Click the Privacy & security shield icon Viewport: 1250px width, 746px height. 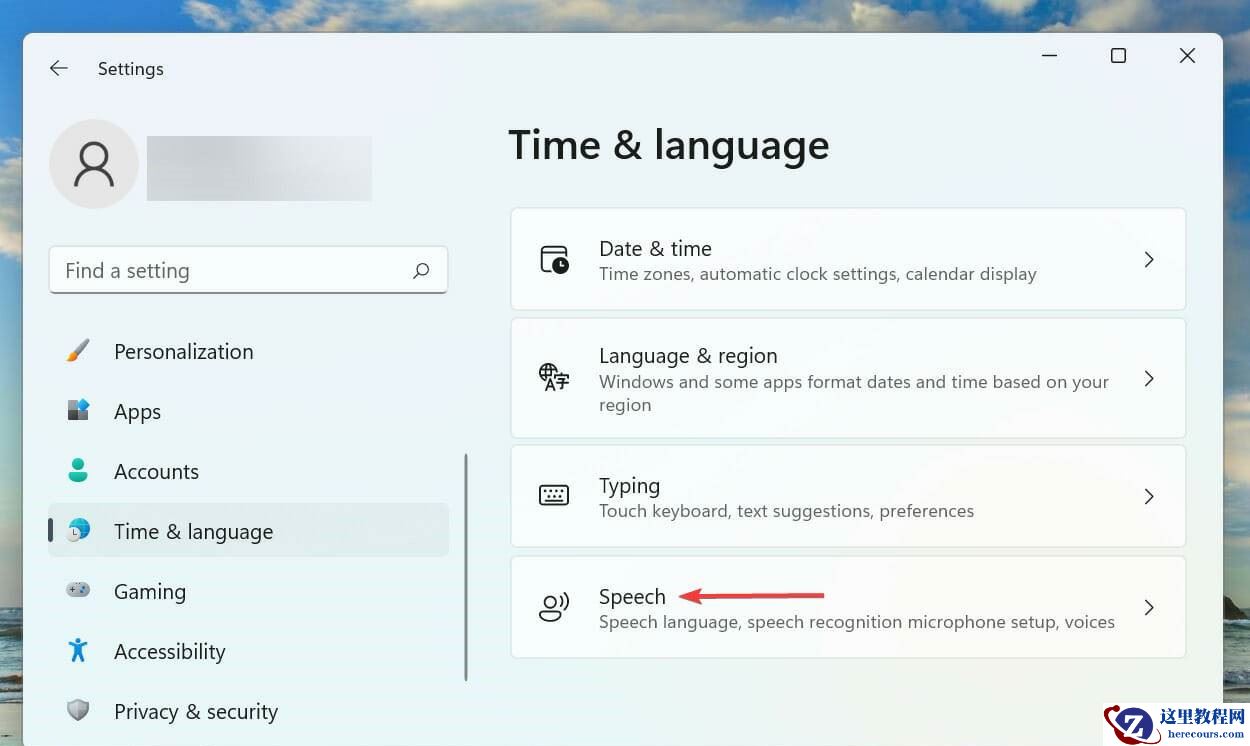(78, 711)
